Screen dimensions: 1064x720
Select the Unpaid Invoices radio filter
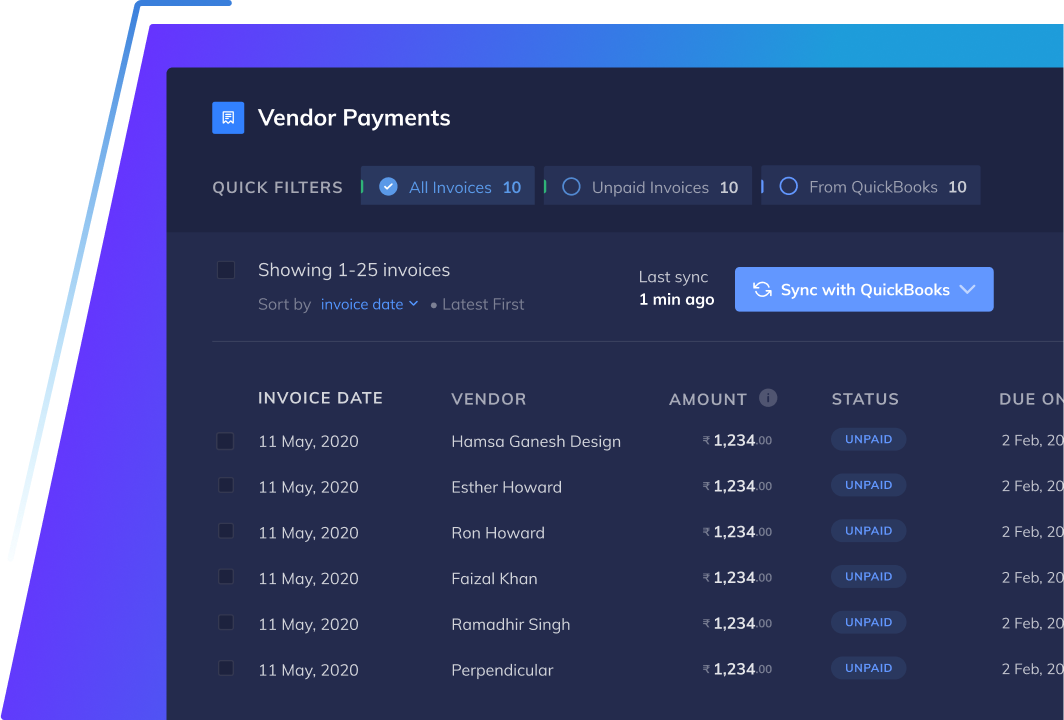click(x=571, y=186)
